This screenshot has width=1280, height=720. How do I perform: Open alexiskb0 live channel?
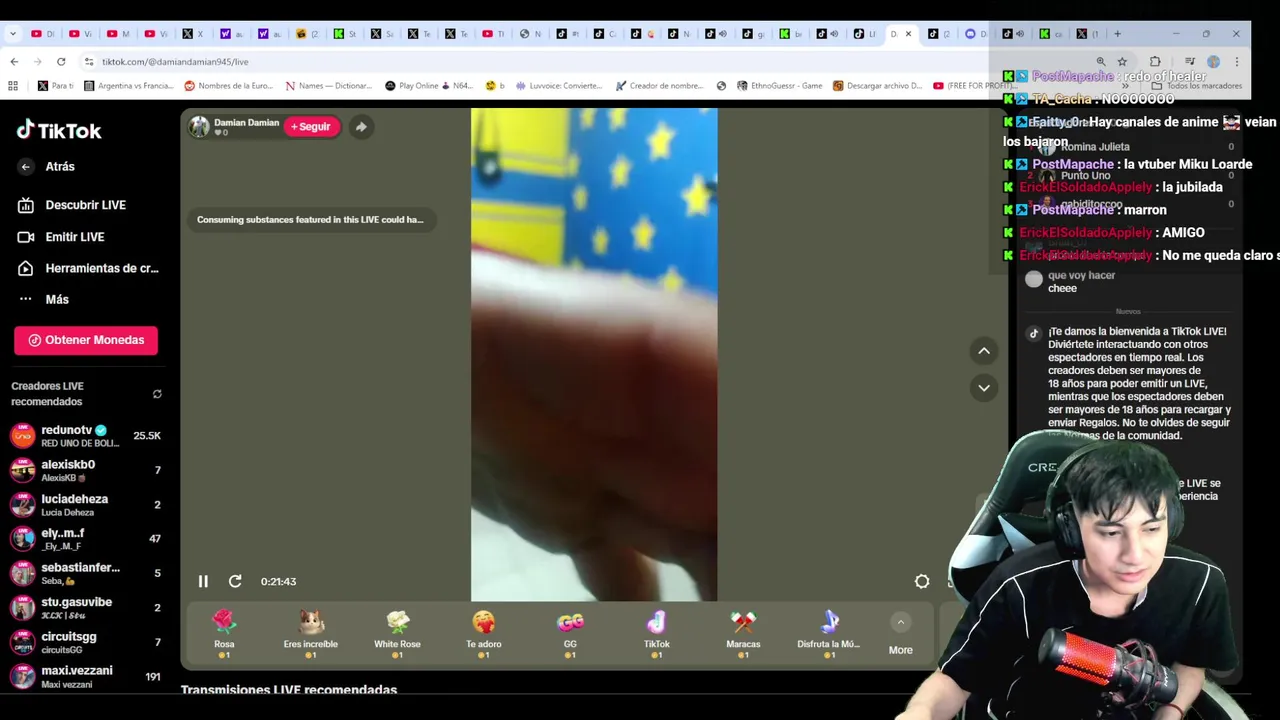click(x=86, y=470)
